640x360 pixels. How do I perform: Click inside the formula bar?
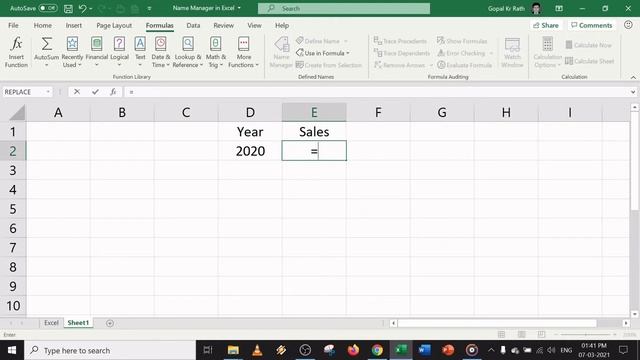[x=376, y=92]
